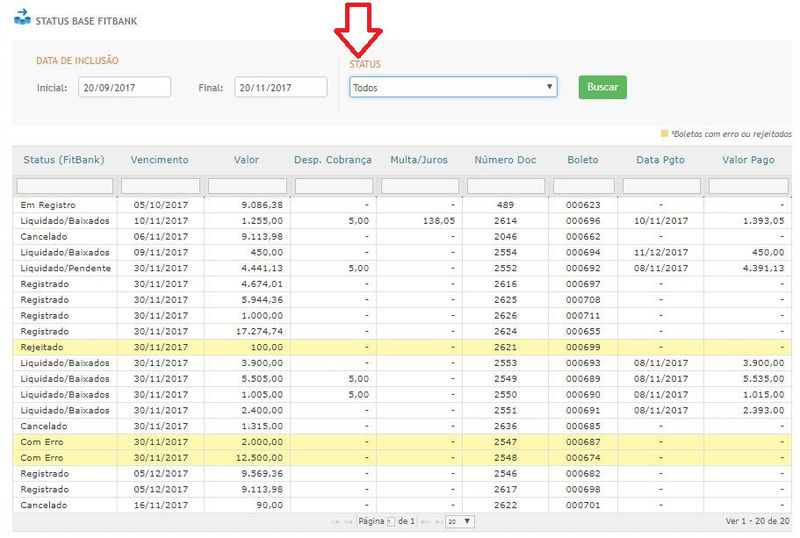Sort by Vencimento column header
This screenshot has width=800, height=538.
(x=159, y=159)
